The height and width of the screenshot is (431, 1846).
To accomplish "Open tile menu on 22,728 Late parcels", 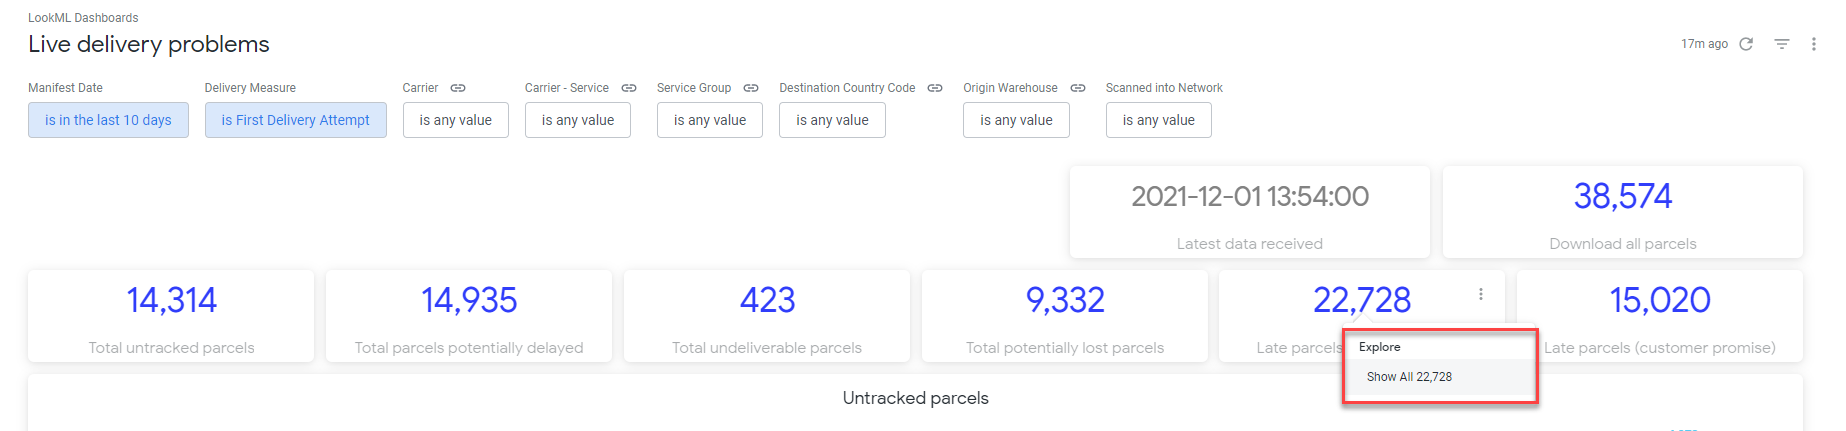I will click(1481, 294).
